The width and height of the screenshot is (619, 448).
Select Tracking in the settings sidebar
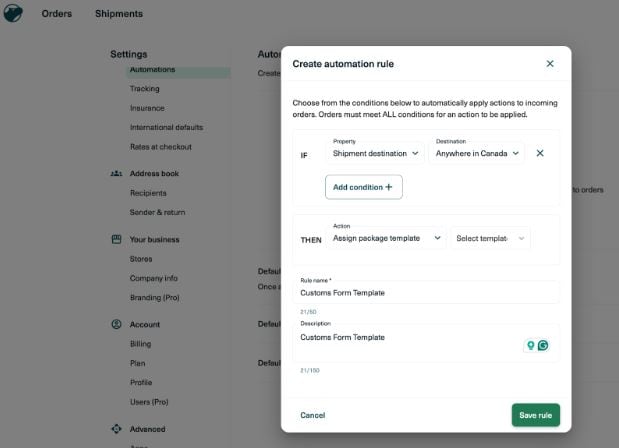144,89
